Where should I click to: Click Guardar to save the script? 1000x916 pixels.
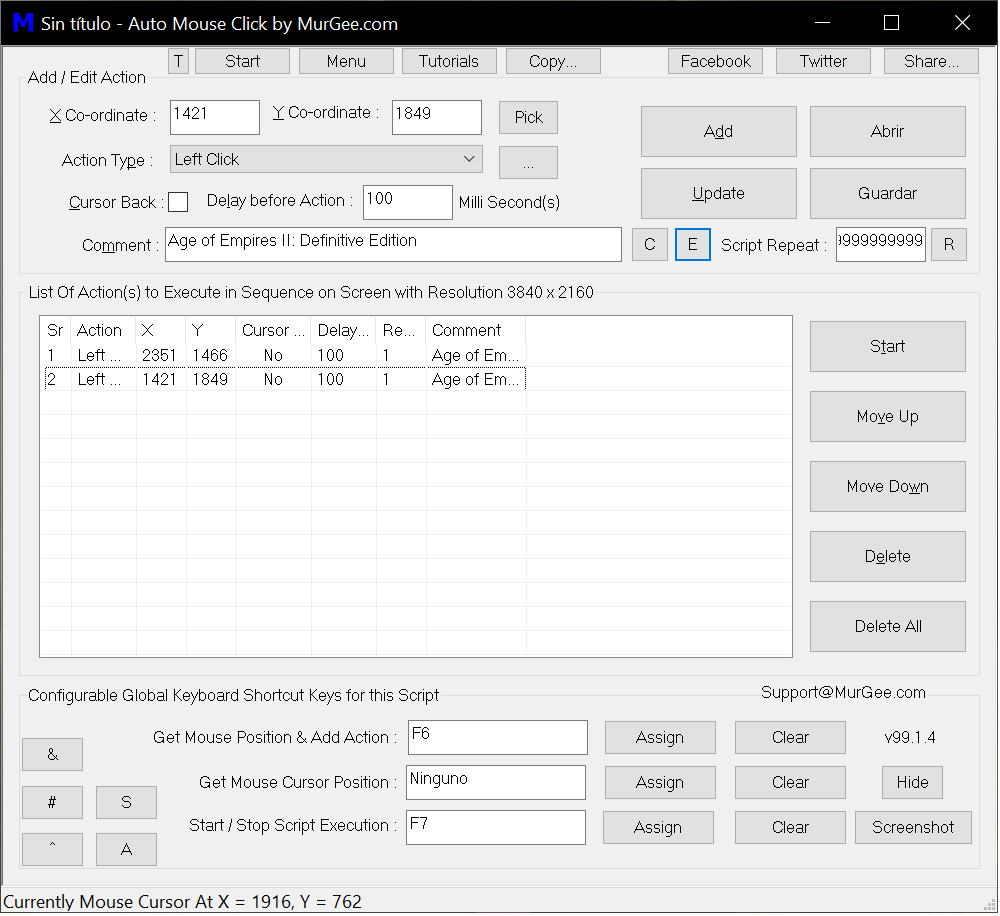pyautogui.click(x=888, y=193)
